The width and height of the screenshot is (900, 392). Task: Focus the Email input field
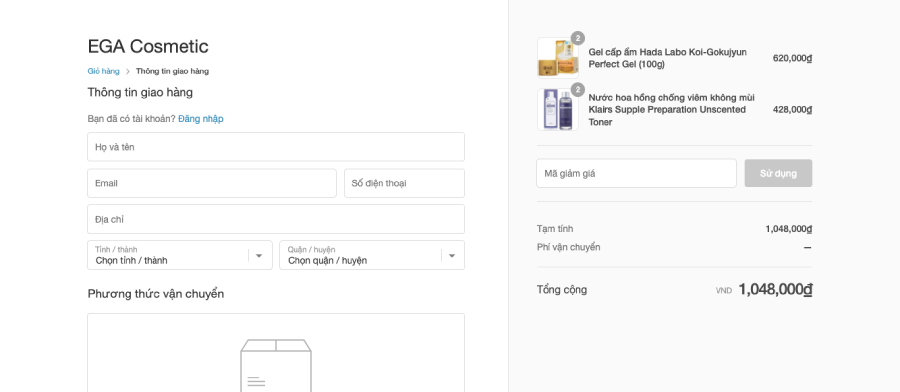(212, 183)
